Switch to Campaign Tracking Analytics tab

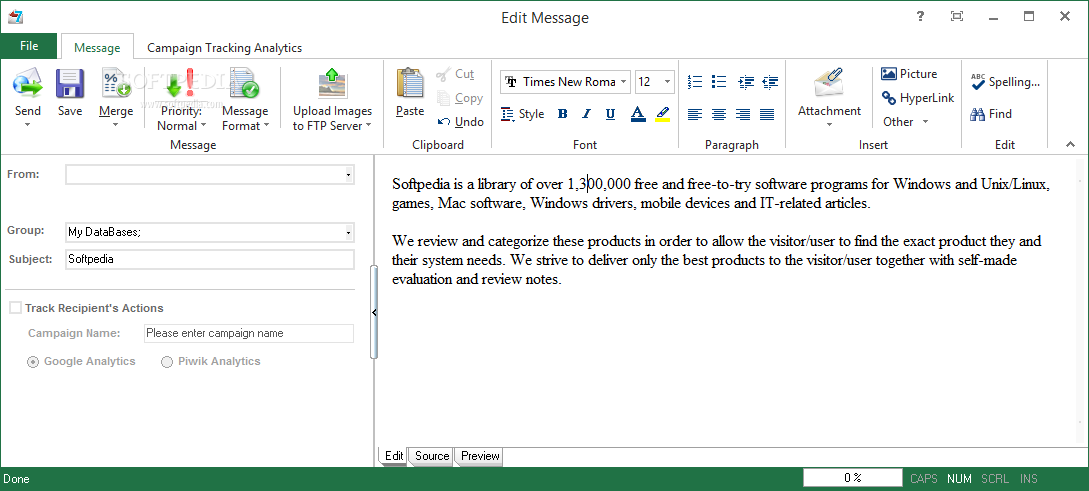pos(224,48)
